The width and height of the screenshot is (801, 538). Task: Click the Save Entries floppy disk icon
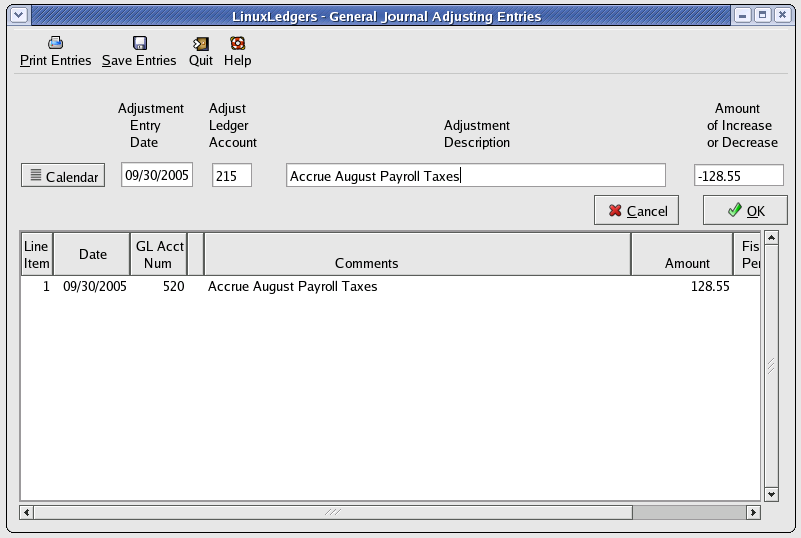point(139,43)
